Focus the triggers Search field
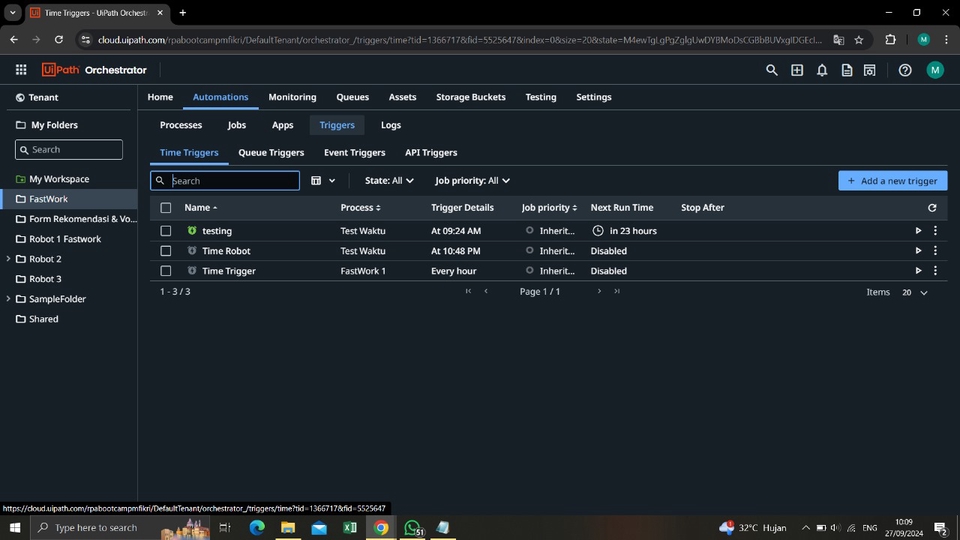 [225, 181]
